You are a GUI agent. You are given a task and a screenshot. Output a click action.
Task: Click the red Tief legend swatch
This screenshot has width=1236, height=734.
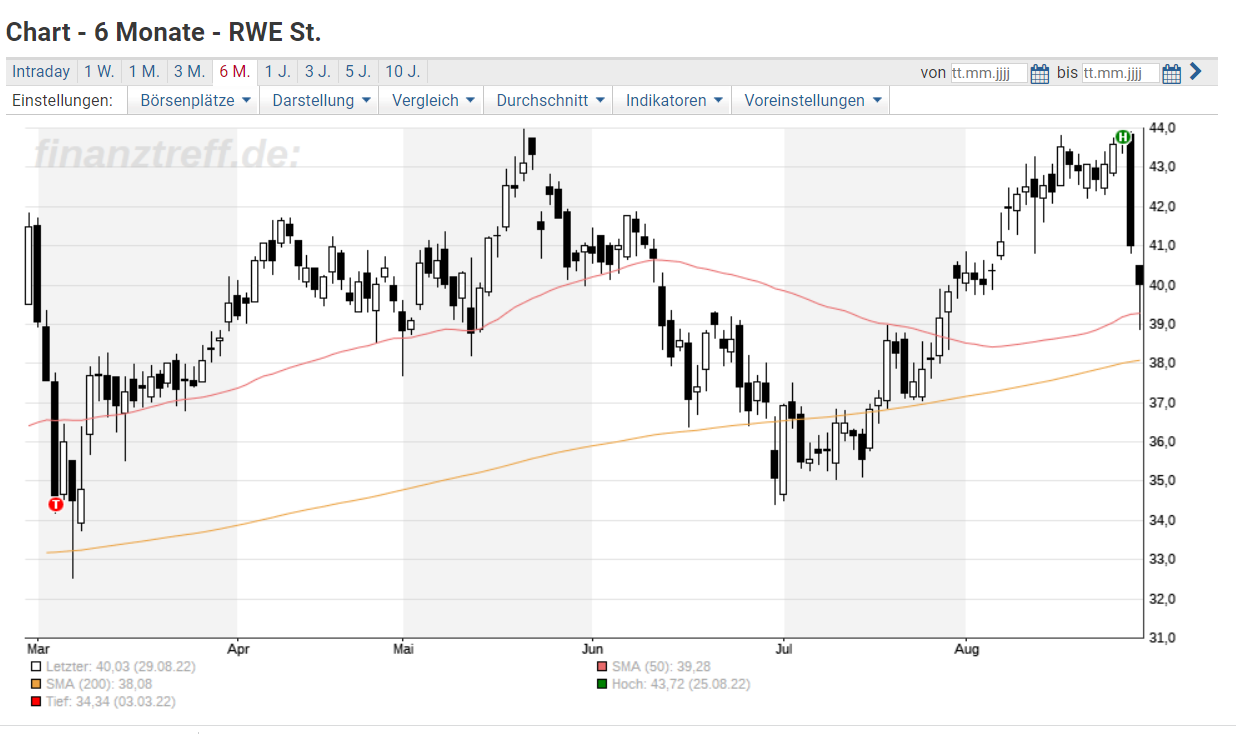tap(36, 702)
